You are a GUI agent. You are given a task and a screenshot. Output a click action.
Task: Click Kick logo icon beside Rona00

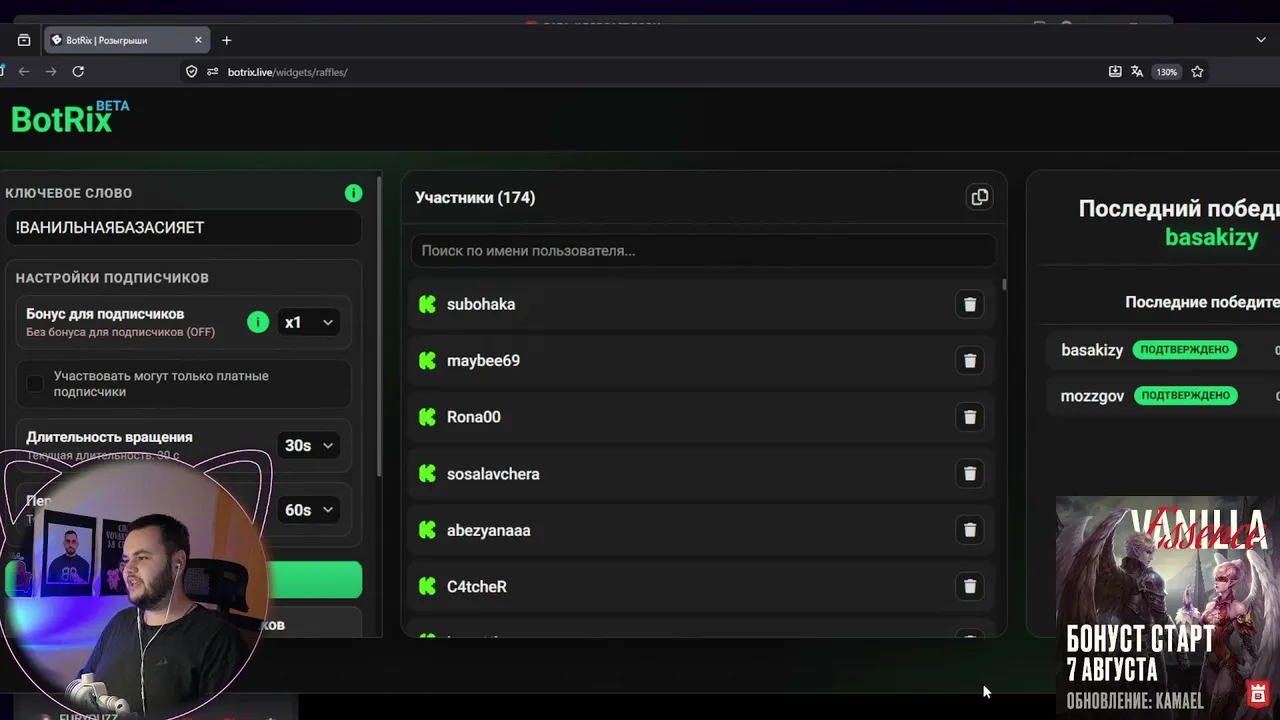coord(427,417)
